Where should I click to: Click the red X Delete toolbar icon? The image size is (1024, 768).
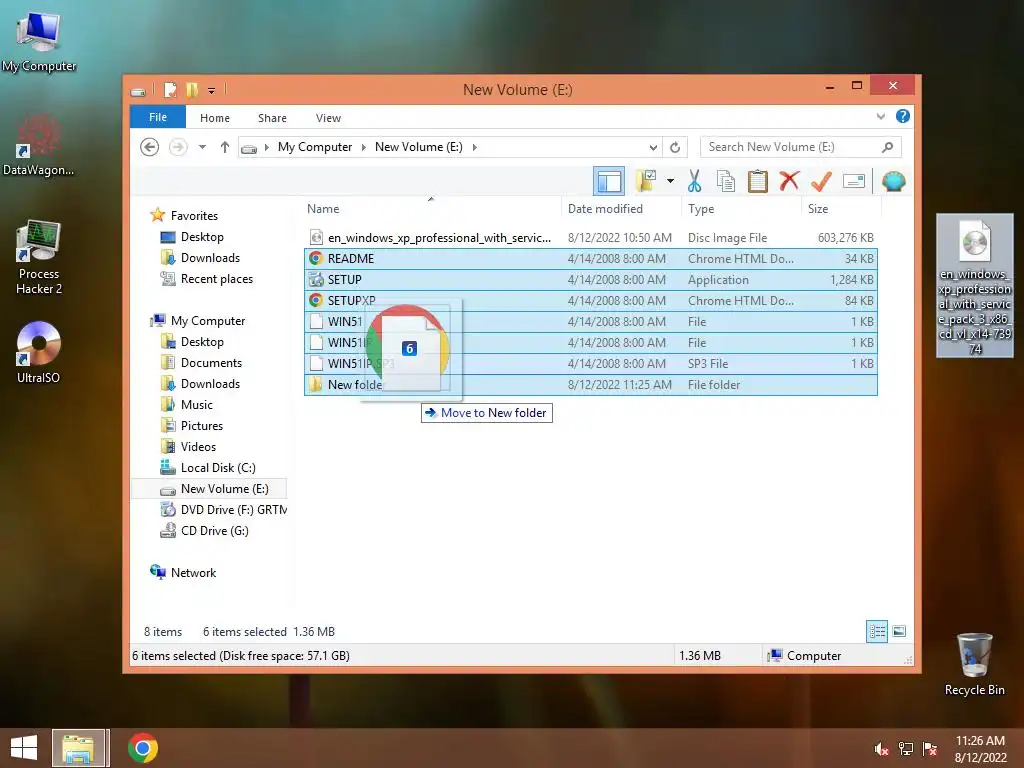coord(789,180)
